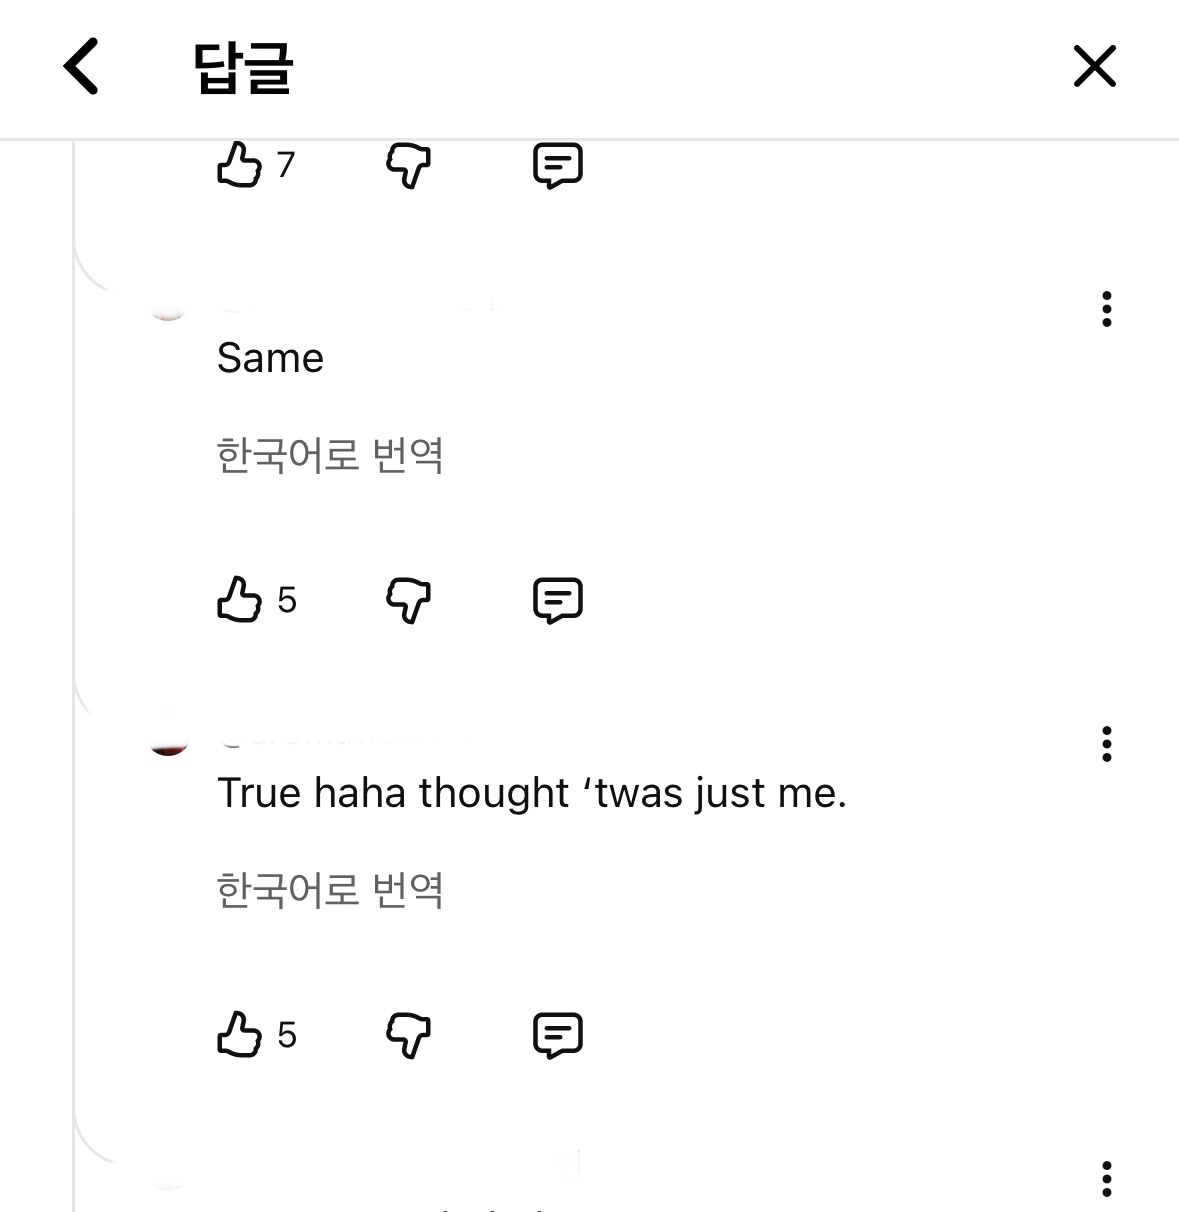The image size is (1179, 1212).
Task: Click 한국어로 번역 under the "Same" comment
Action: coord(330,455)
